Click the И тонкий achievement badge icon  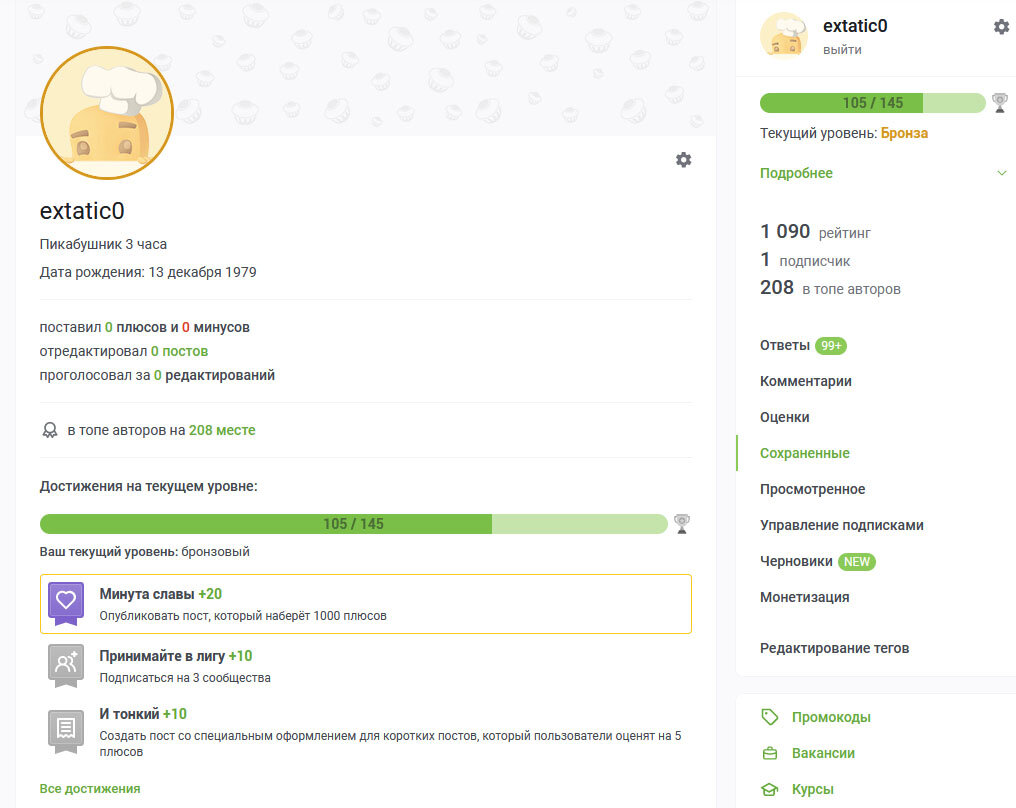click(66, 729)
